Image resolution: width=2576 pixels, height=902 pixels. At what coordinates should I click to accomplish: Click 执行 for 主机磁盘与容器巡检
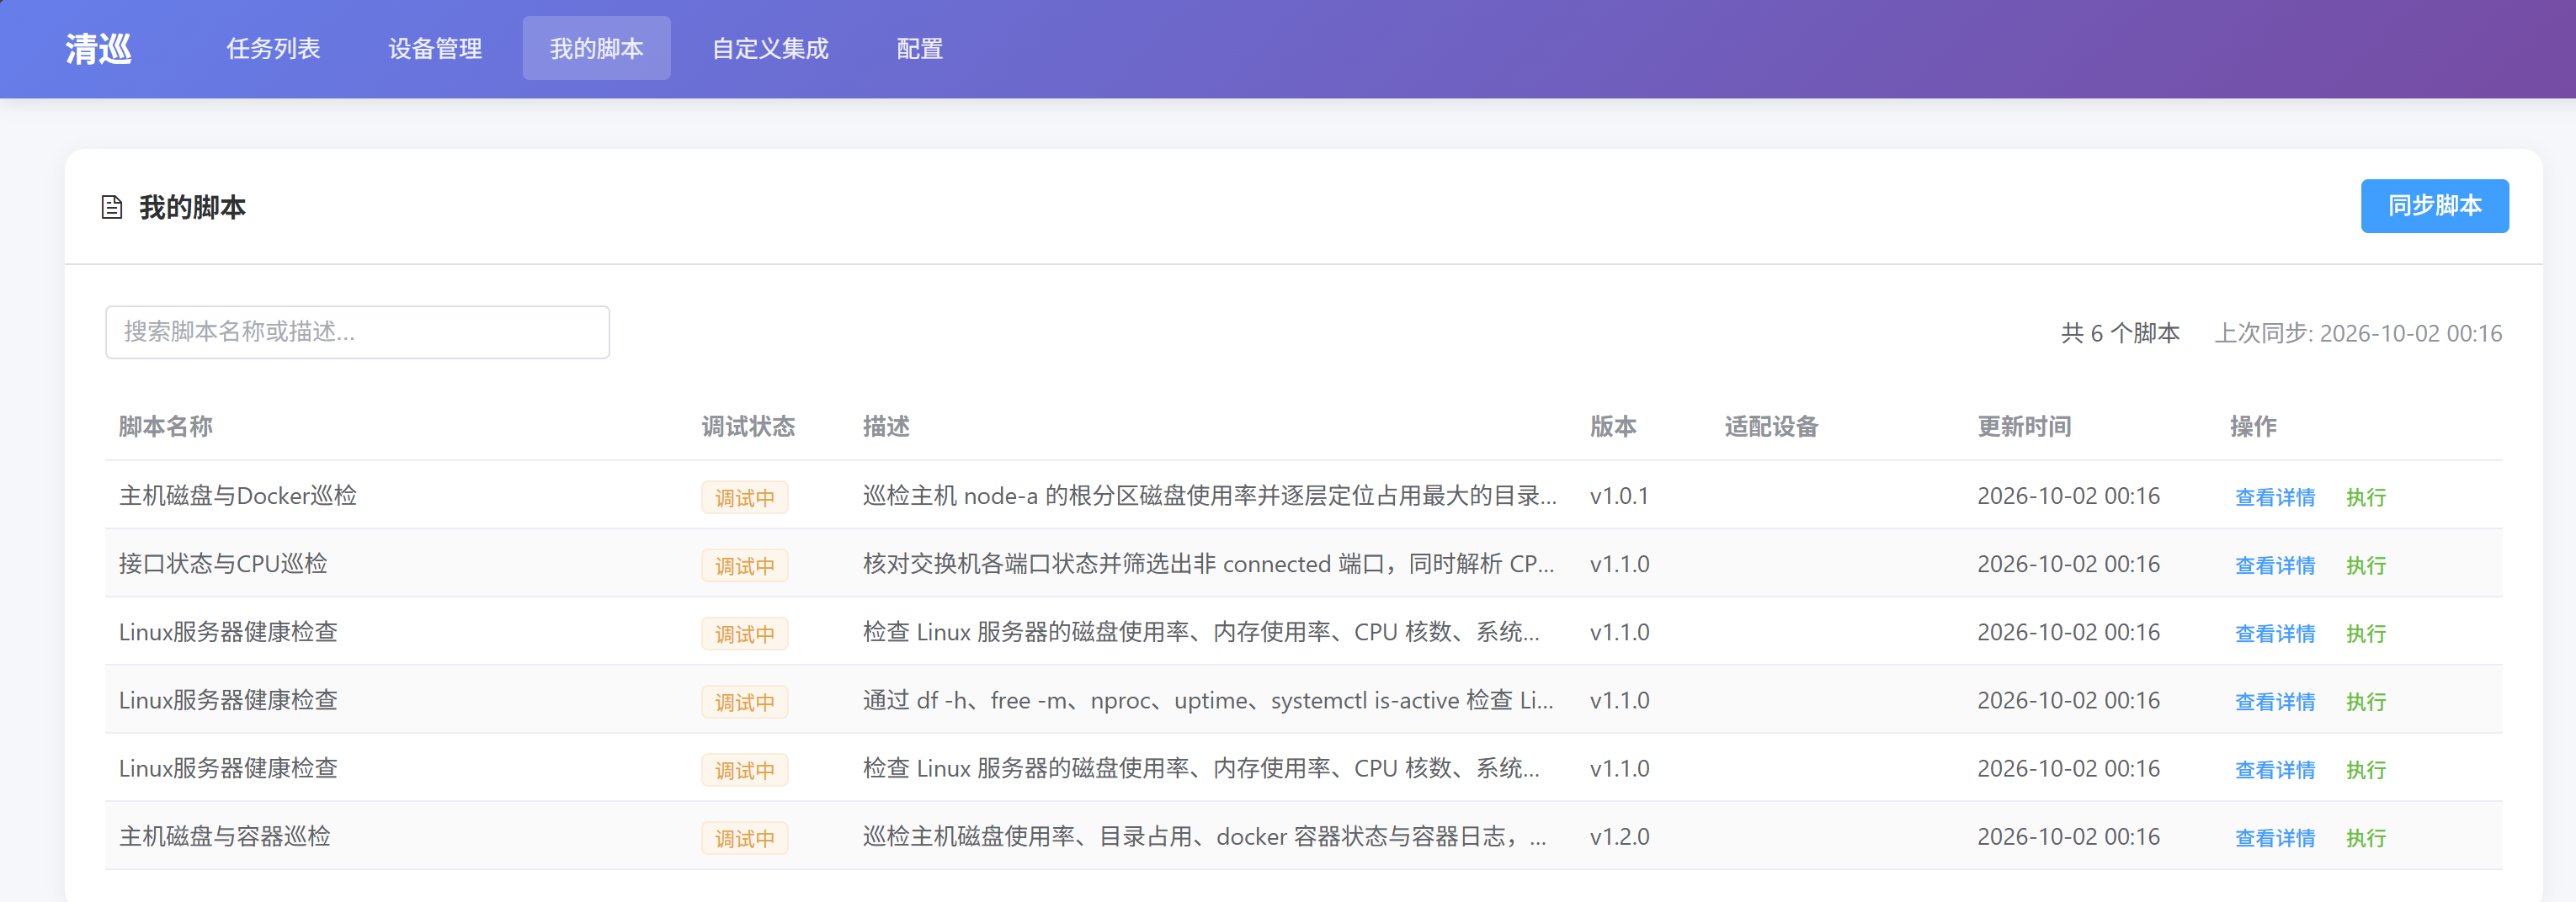pyautogui.click(x=2366, y=837)
